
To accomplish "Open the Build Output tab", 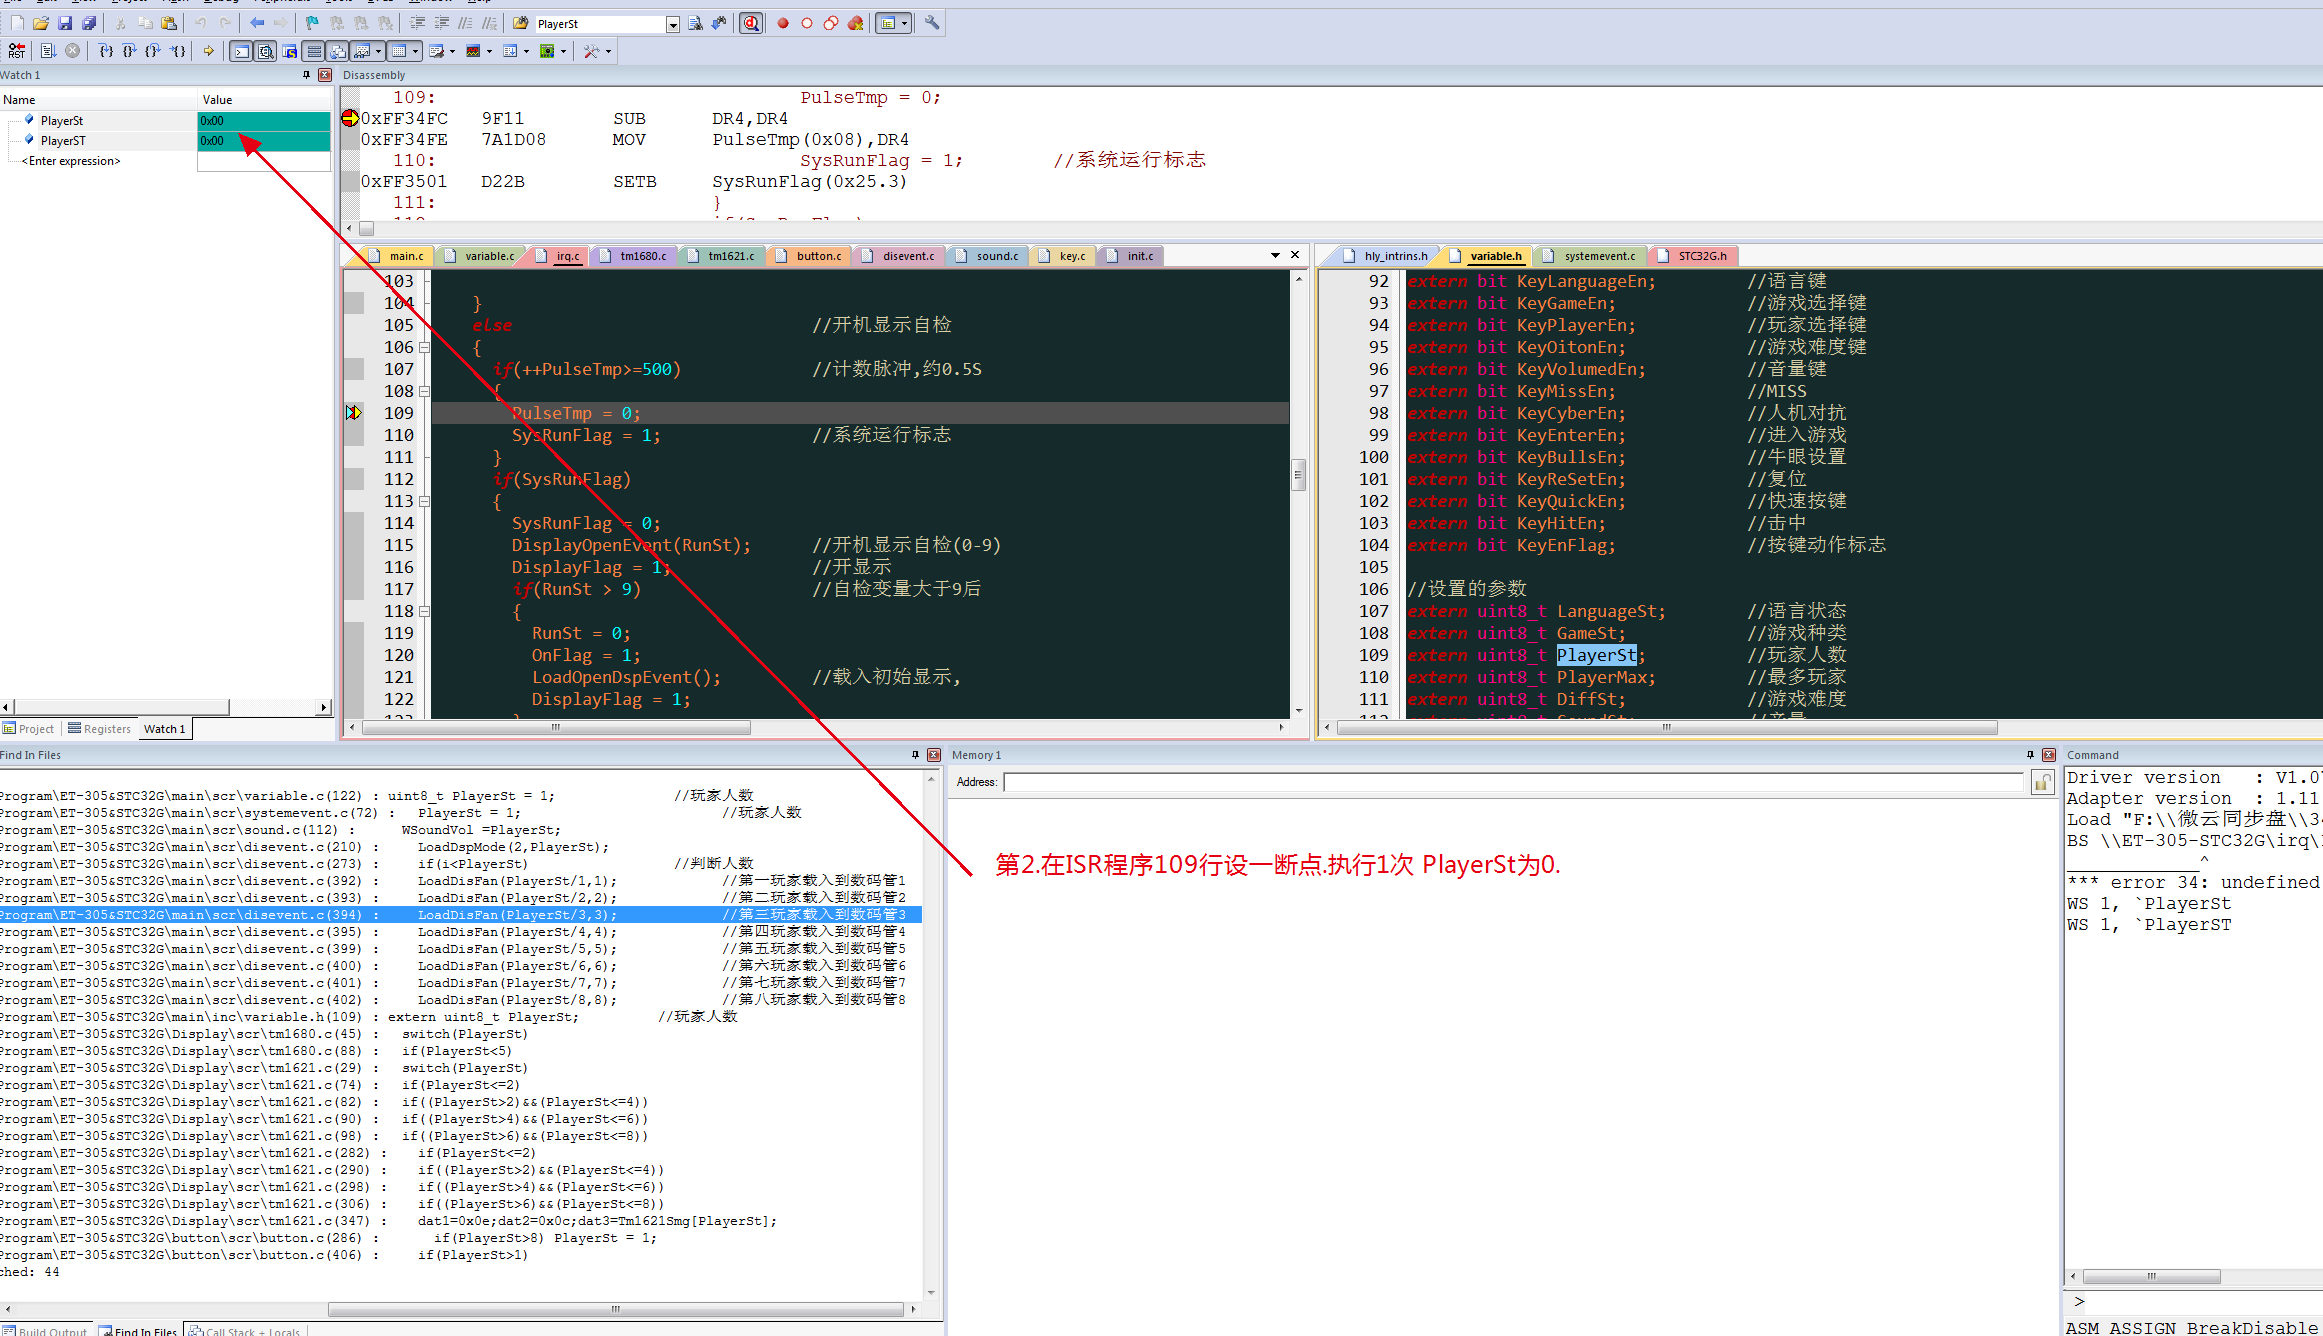I will (x=45, y=1330).
